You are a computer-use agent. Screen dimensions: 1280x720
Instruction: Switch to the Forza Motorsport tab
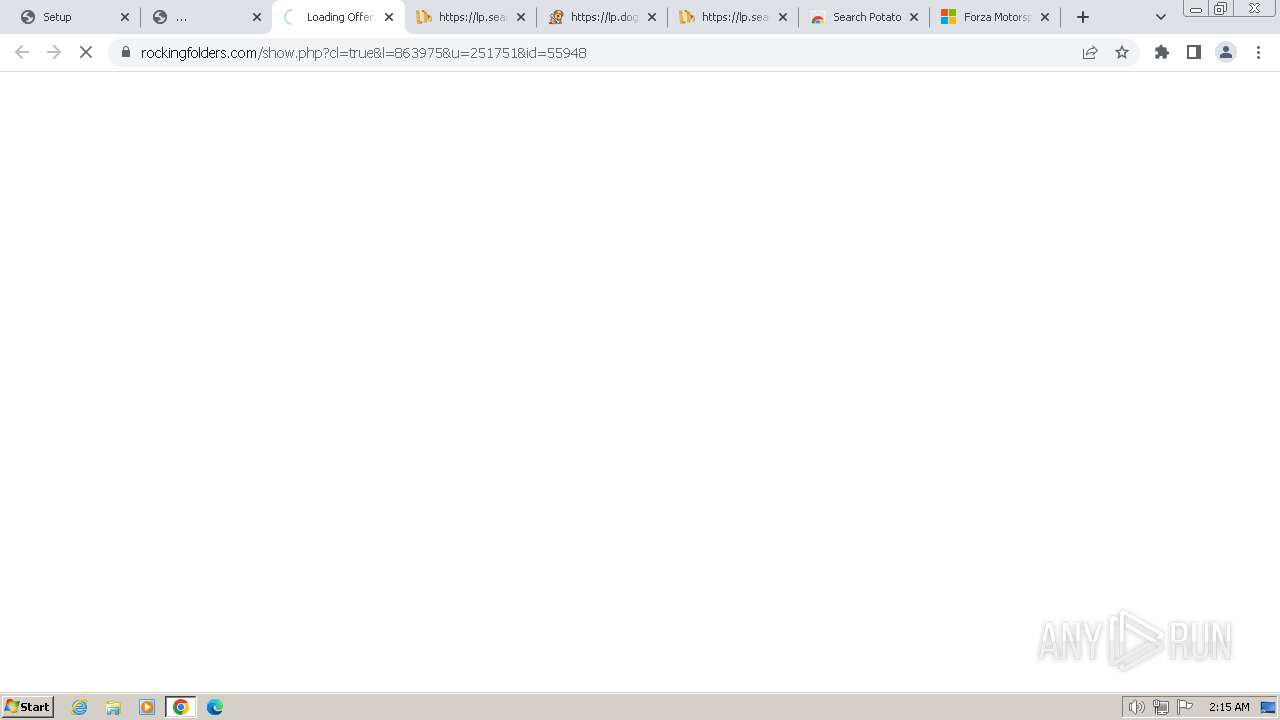click(995, 17)
